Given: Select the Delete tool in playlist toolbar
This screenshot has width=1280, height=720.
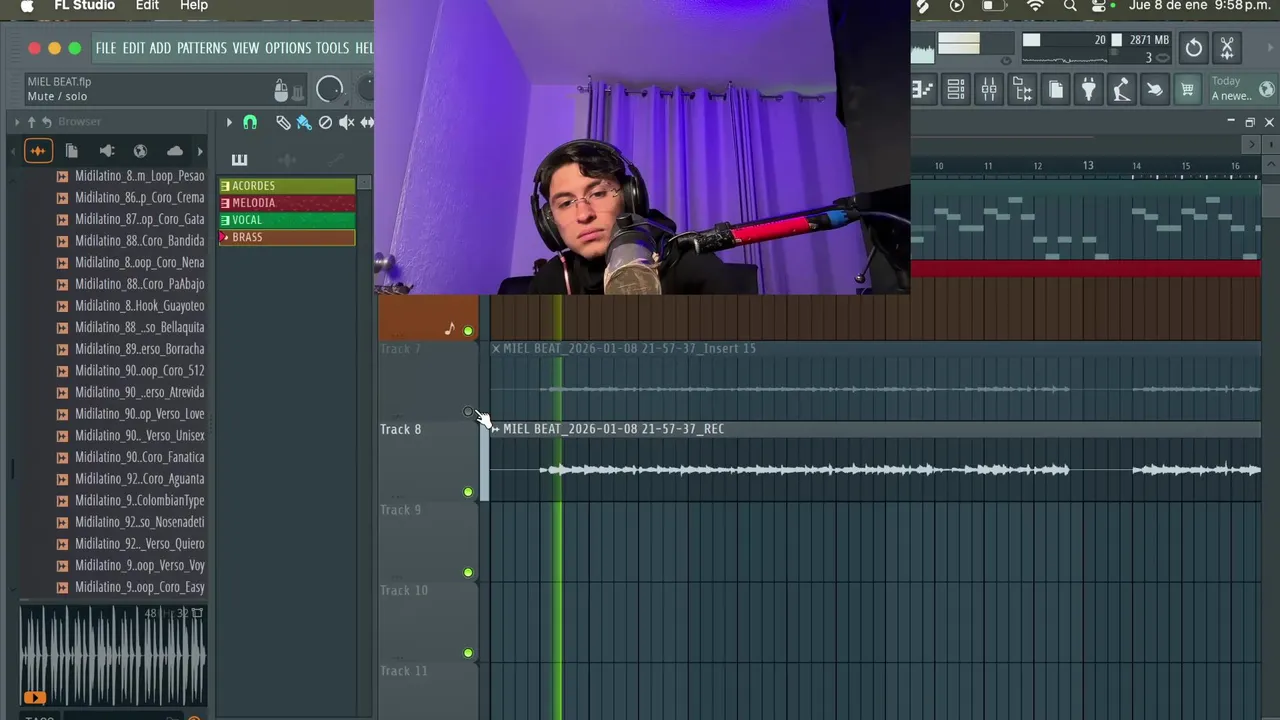Looking at the screenshot, I should pyautogui.click(x=325, y=122).
